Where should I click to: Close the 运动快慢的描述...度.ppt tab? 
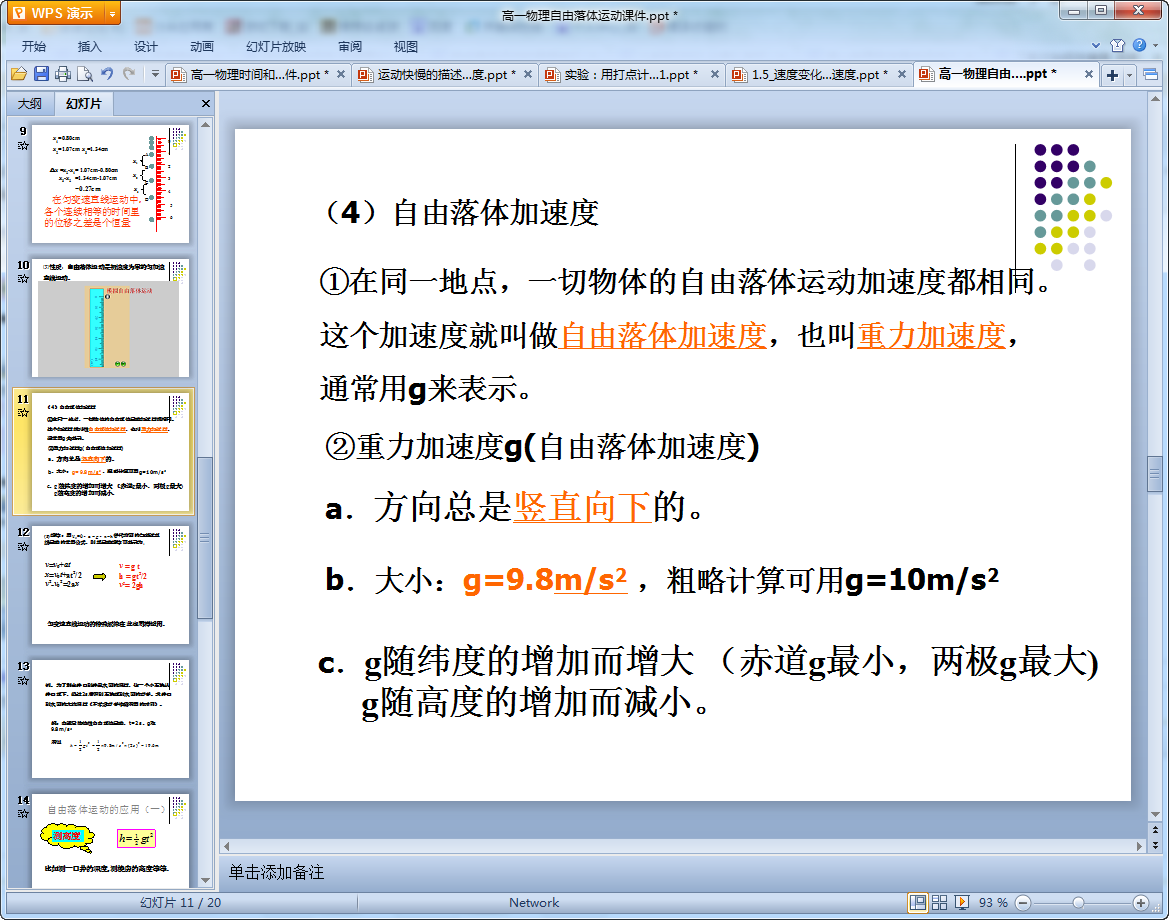528,74
